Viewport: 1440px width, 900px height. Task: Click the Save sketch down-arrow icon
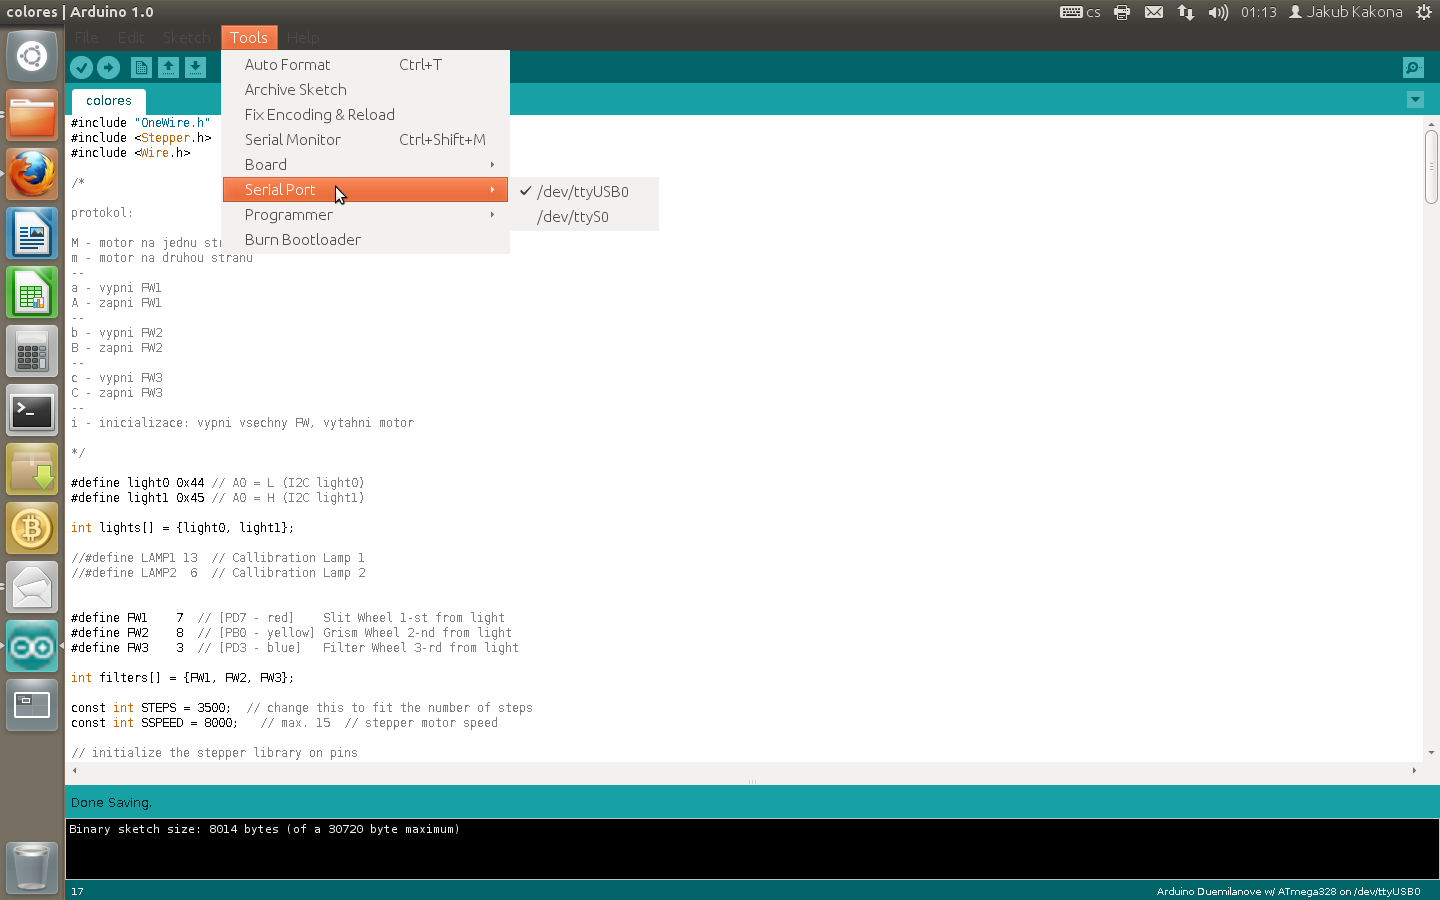(x=195, y=67)
